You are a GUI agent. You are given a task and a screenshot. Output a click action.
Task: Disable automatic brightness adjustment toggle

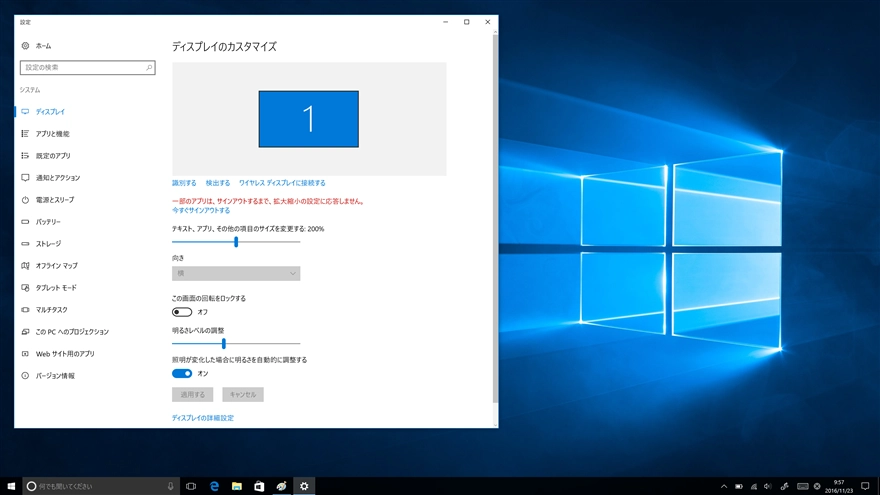pyautogui.click(x=182, y=373)
